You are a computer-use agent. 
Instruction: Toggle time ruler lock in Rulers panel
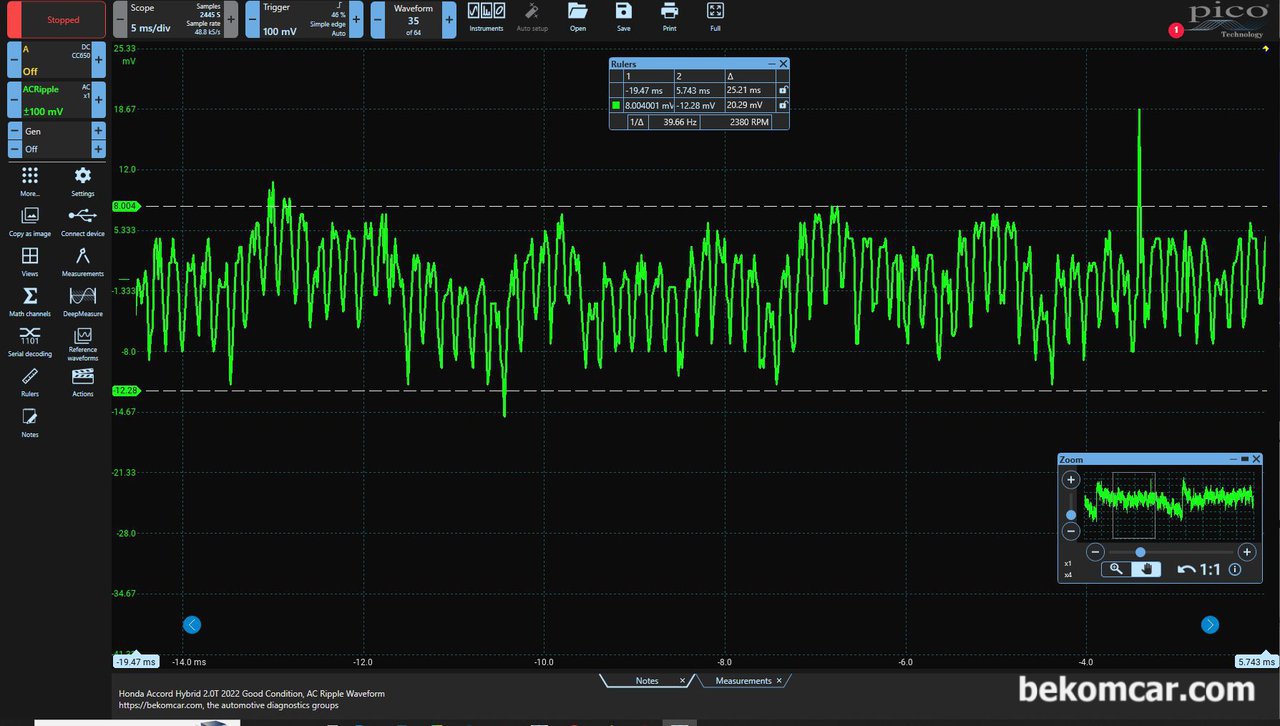[x=783, y=90]
